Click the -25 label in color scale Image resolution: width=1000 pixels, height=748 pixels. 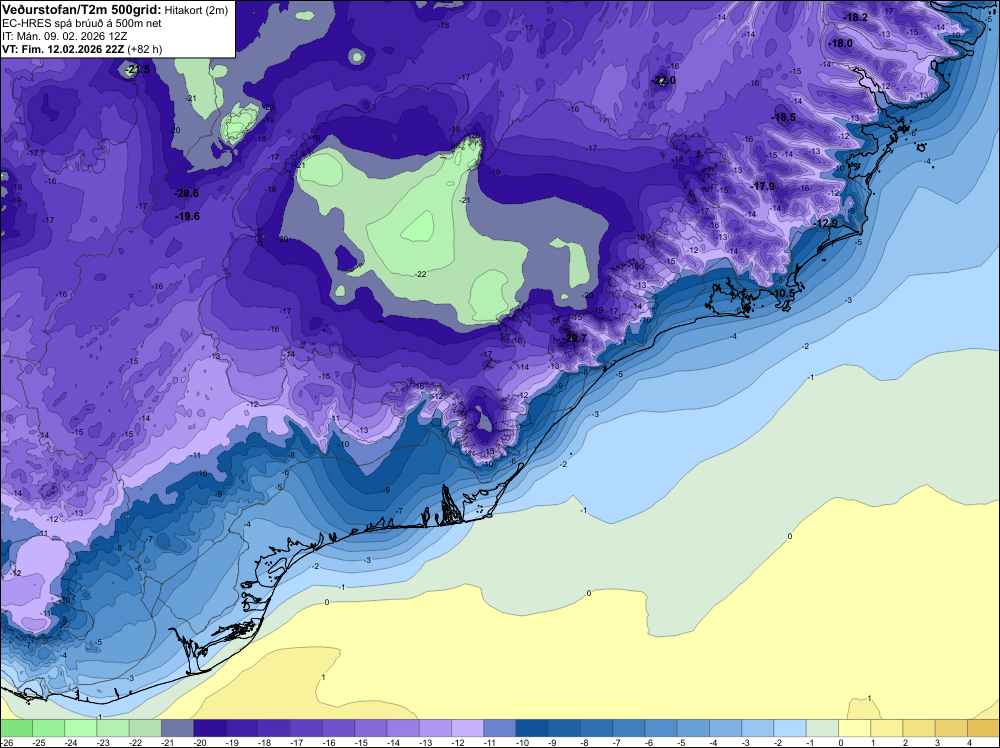[x=38, y=742]
